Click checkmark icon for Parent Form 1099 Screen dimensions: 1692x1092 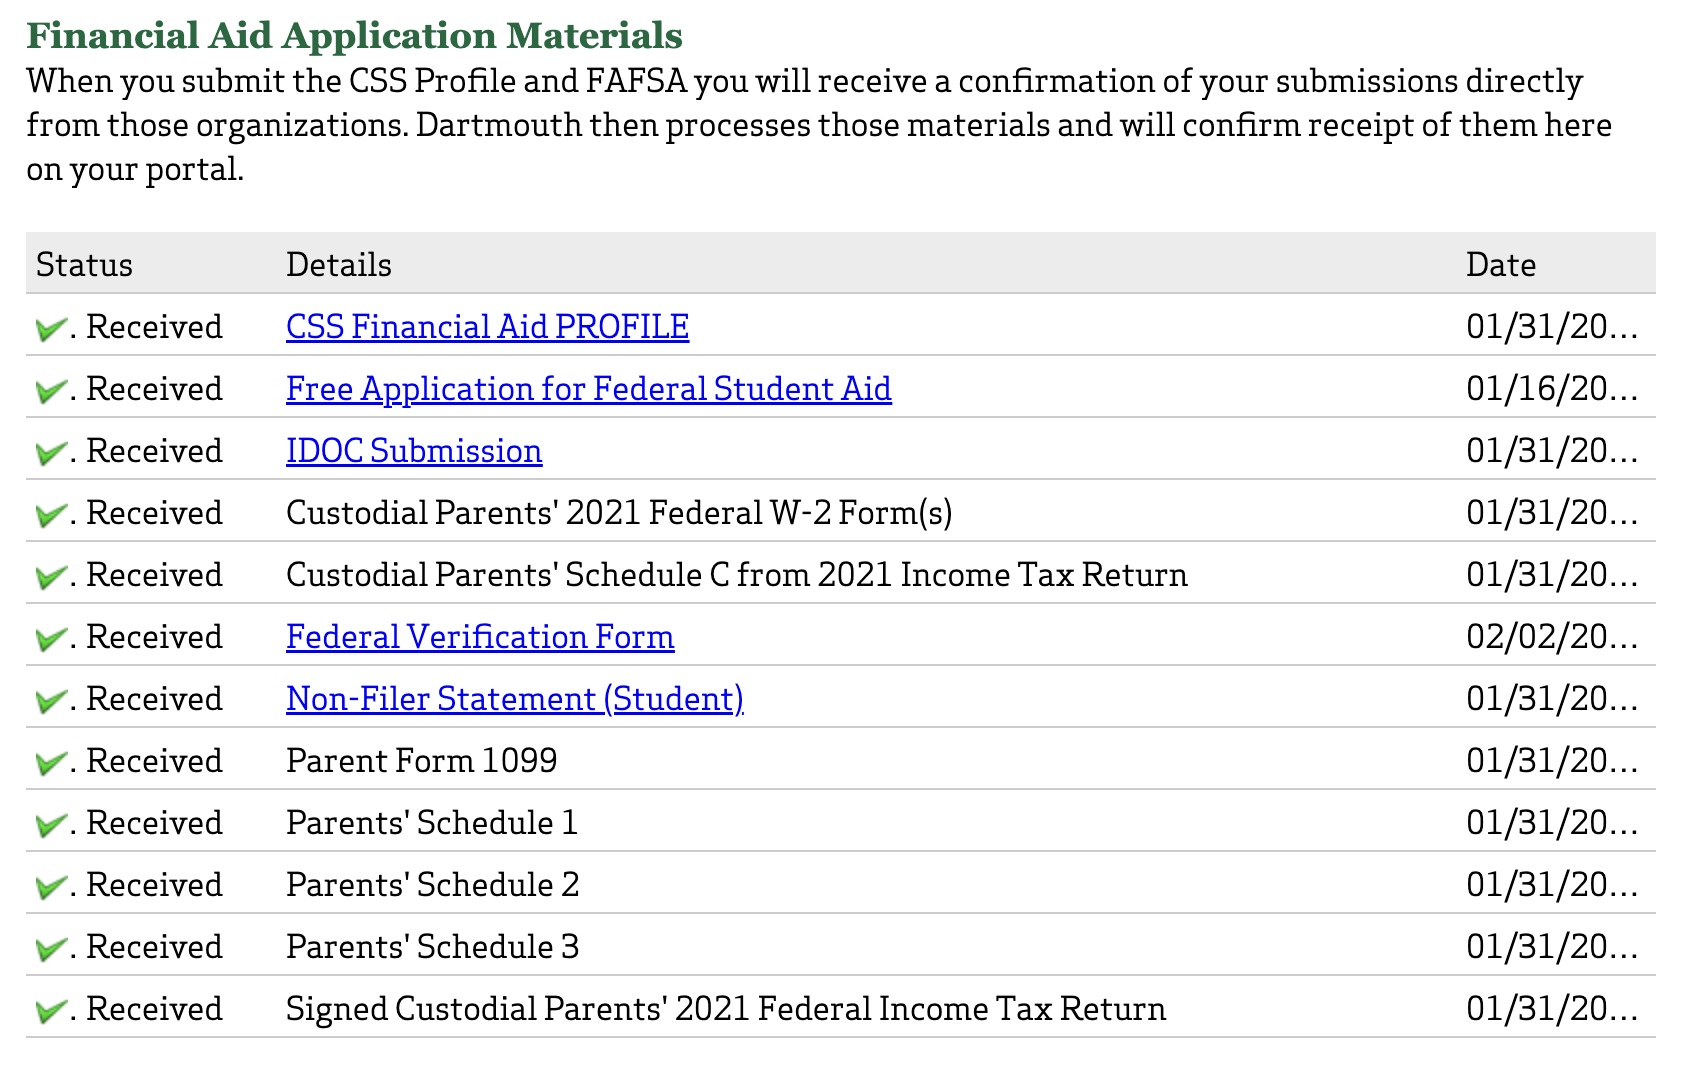(50, 762)
